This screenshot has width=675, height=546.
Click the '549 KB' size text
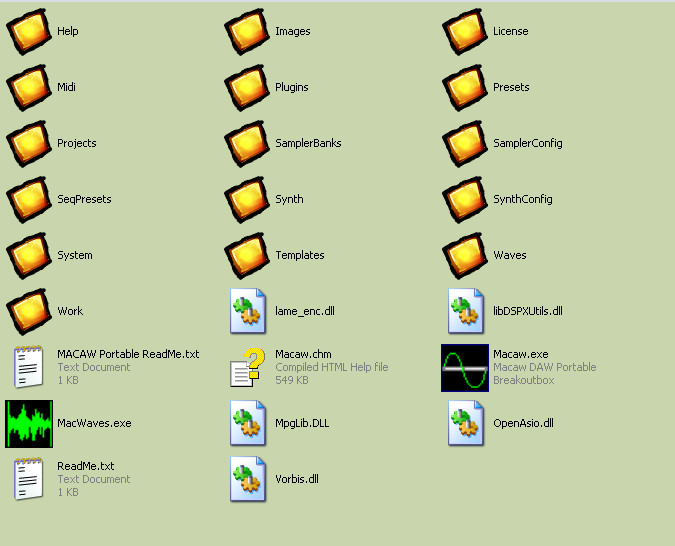(292, 380)
